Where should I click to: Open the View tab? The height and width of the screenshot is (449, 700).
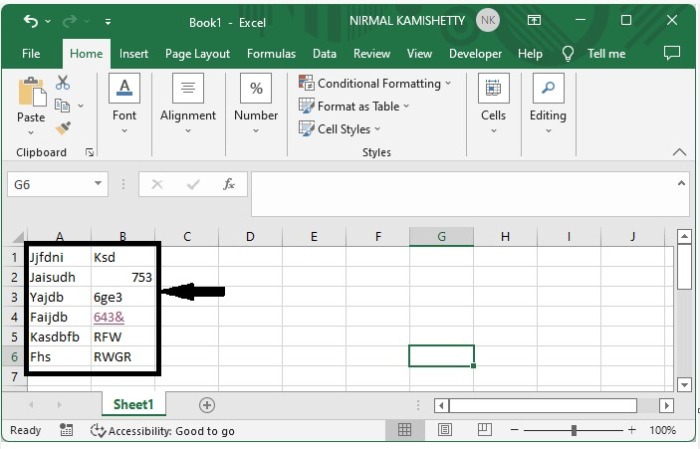[419, 54]
